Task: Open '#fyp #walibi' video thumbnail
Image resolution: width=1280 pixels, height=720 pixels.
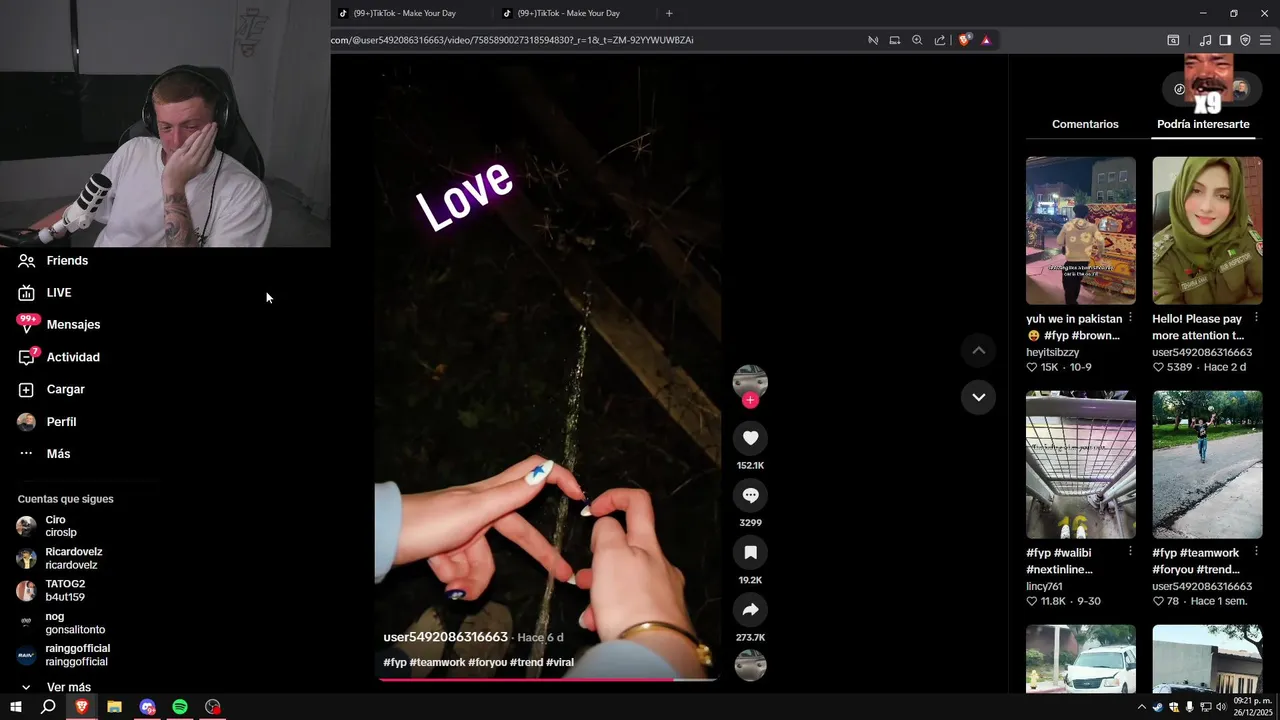Action: [1081, 464]
